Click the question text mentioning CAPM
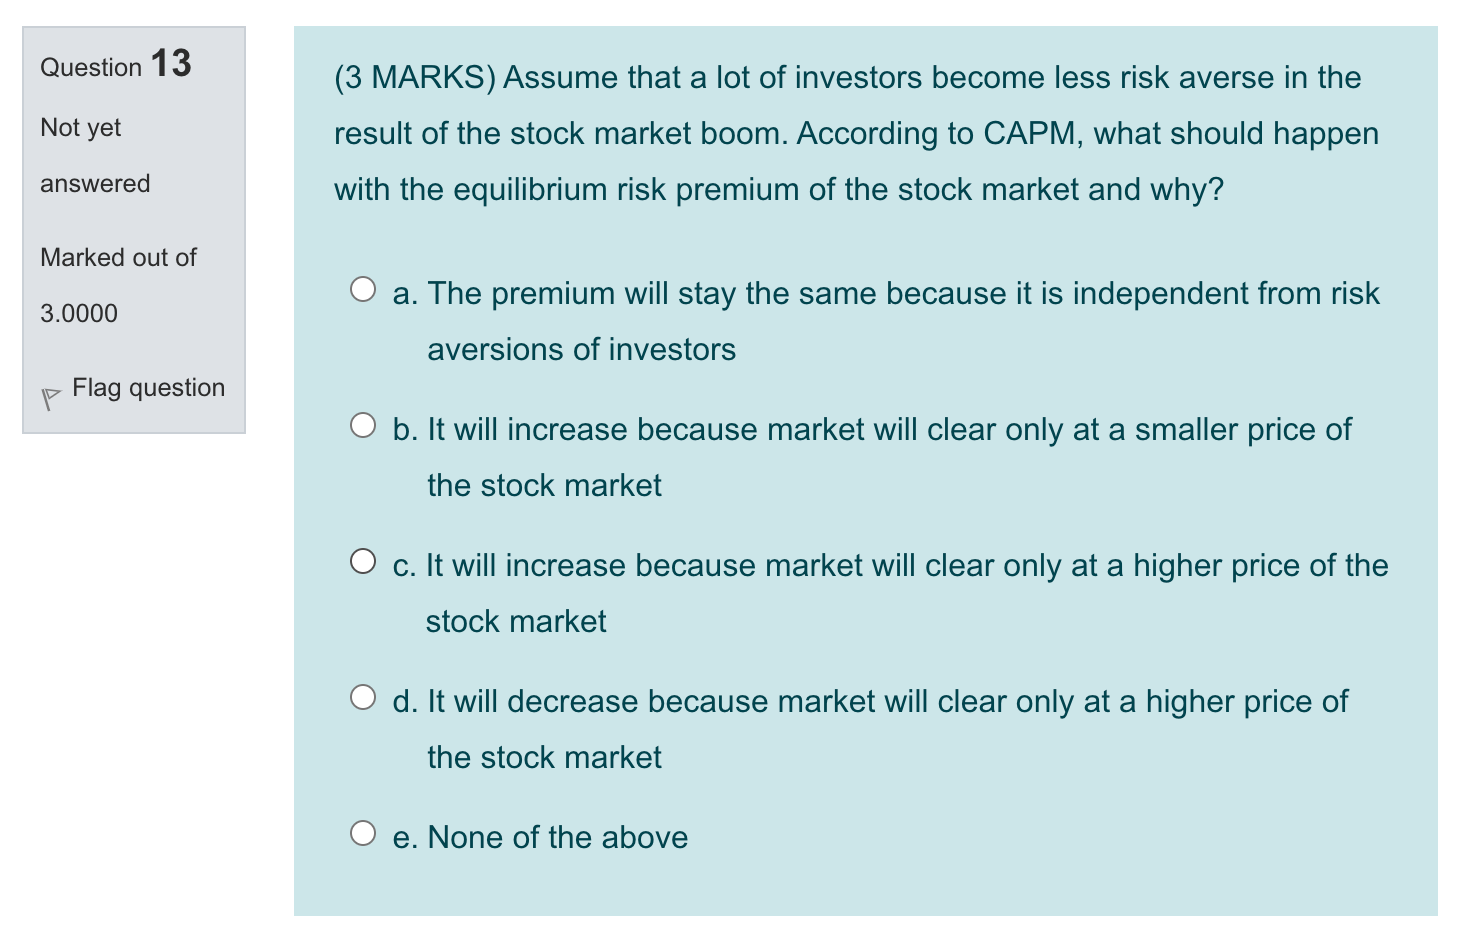The width and height of the screenshot is (1464, 944). [x=855, y=133]
